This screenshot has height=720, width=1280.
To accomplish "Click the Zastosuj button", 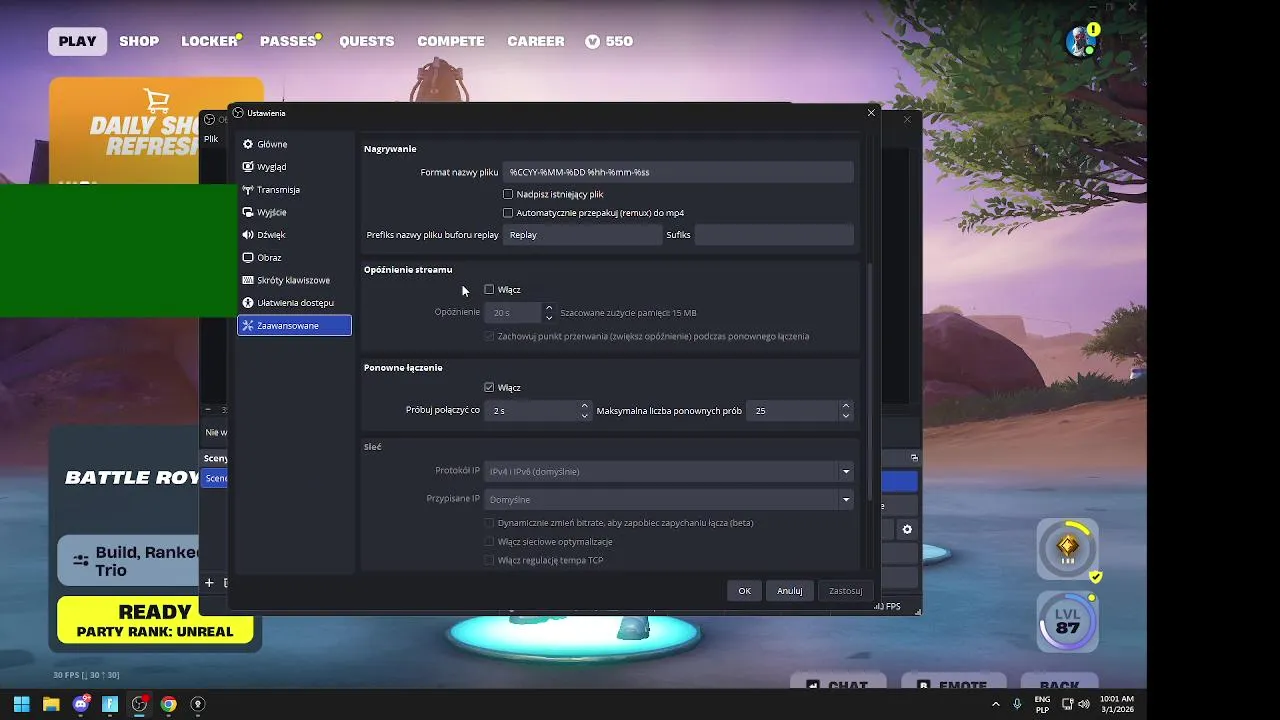I will (x=845, y=590).
